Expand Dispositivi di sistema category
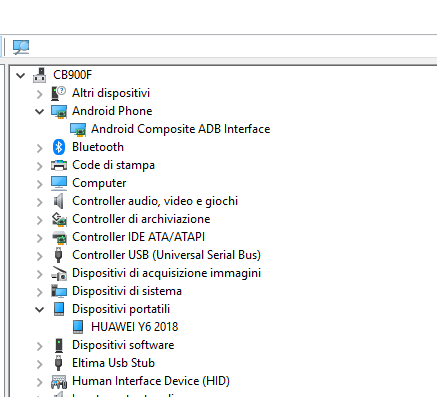 pos(40,292)
